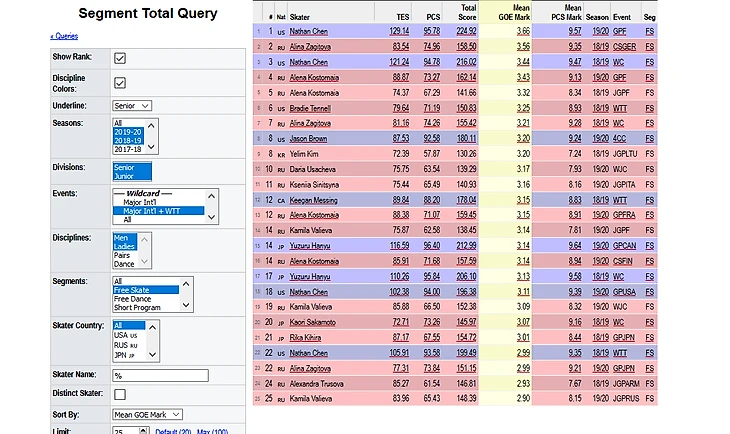The image size is (730, 434).
Task: Choose Short Program in the Segments list
Action: pos(139,308)
